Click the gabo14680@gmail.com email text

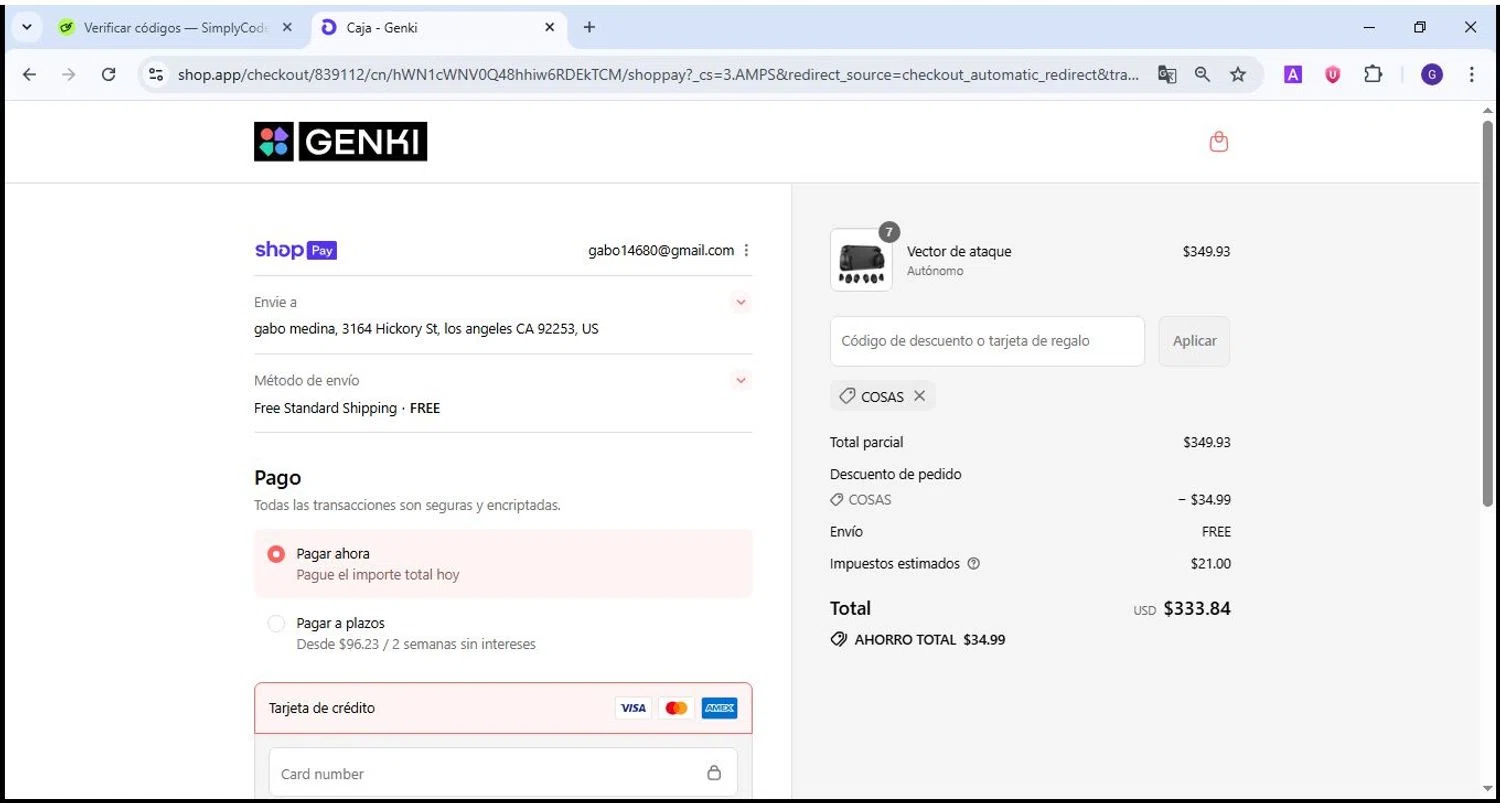click(661, 251)
